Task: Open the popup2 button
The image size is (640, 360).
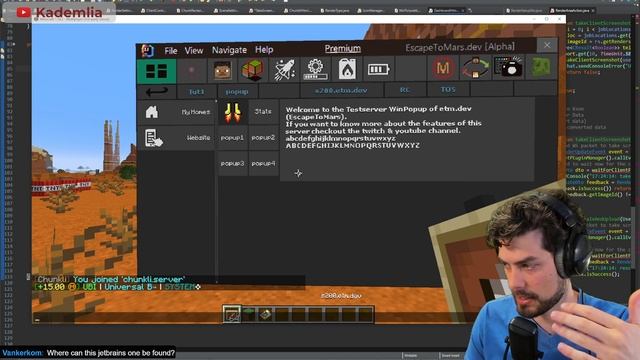Action: [263, 138]
